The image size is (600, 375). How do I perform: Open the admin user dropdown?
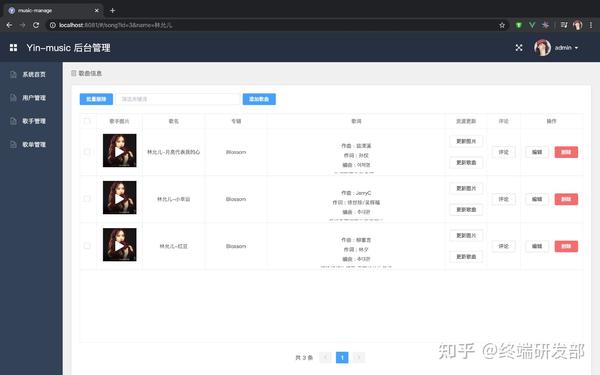(x=566, y=48)
